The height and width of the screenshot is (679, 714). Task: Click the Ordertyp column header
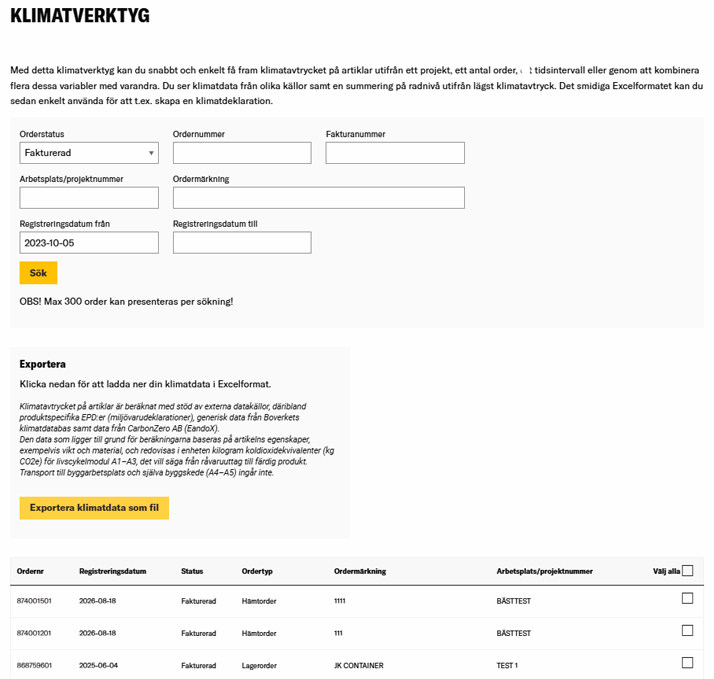(257, 571)
